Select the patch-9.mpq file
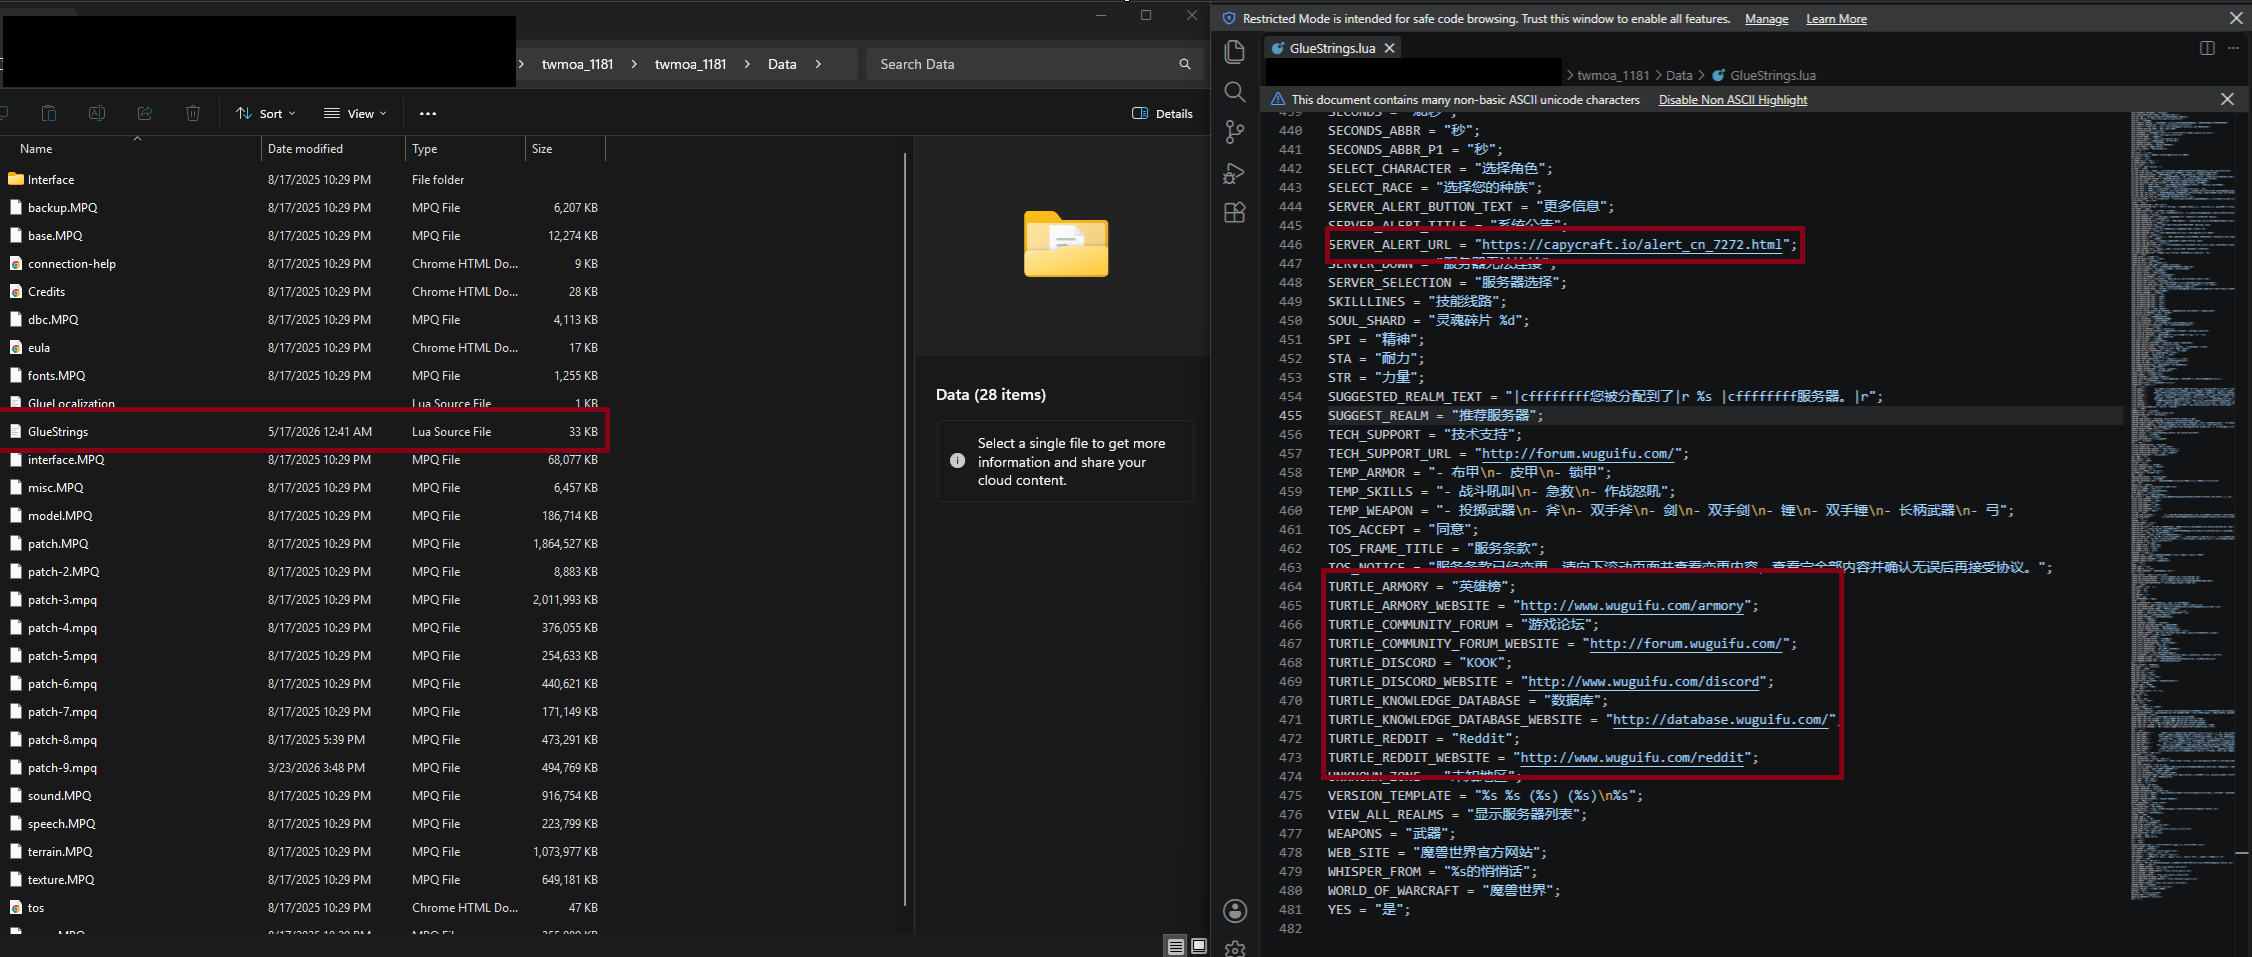Viewport: 2252px width, 957px height. [x=62, y=767]
